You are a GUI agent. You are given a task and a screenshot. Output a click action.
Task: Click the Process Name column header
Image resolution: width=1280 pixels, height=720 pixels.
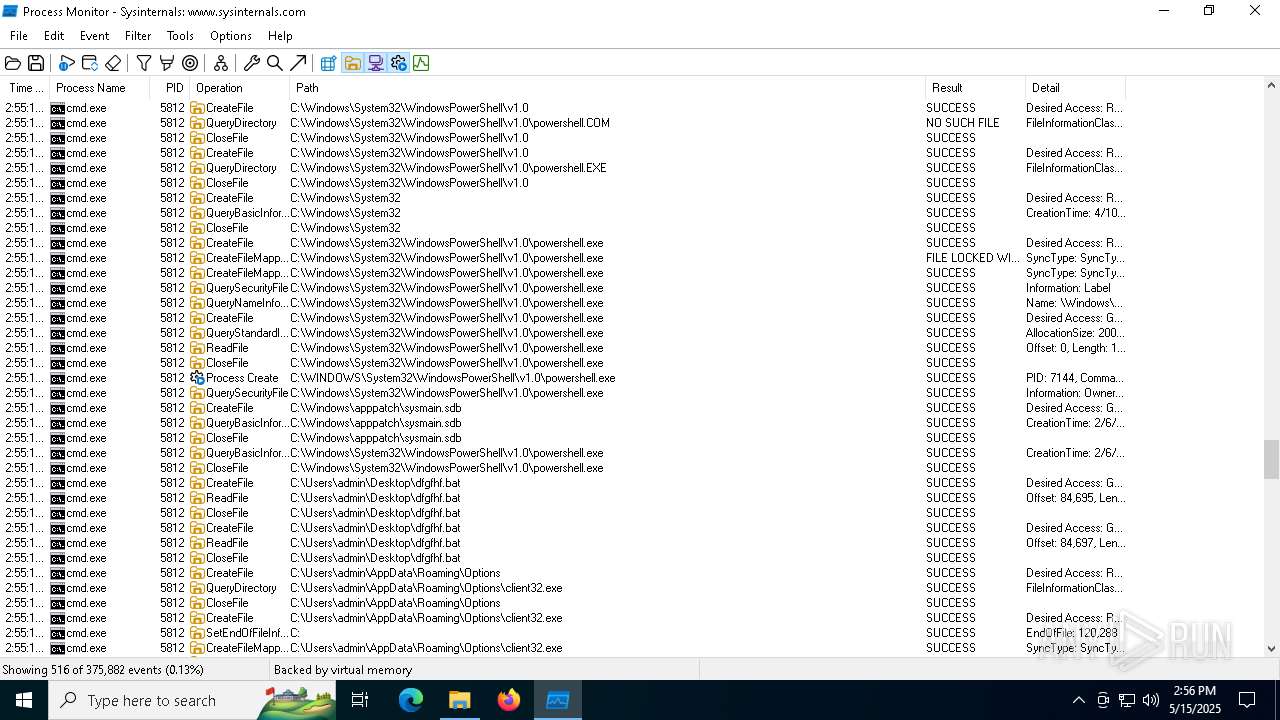click(x=100, y=88)
